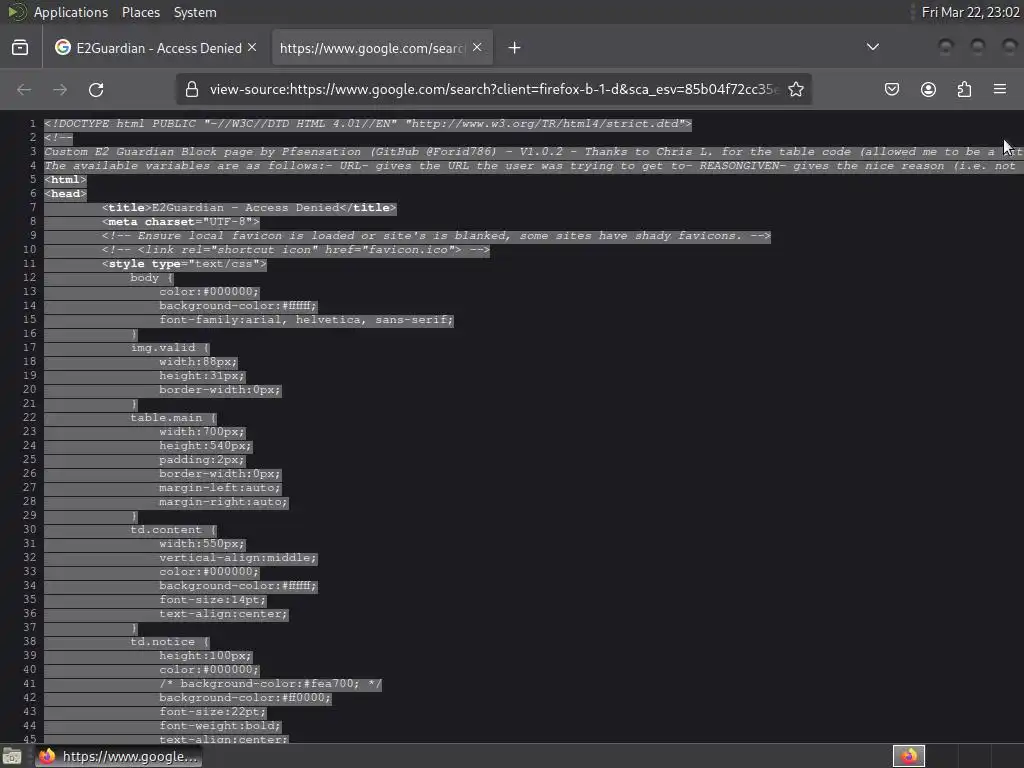Go back with the back arrow
1024x768 pixels.
pyautogui.click(x=24, y=89)
